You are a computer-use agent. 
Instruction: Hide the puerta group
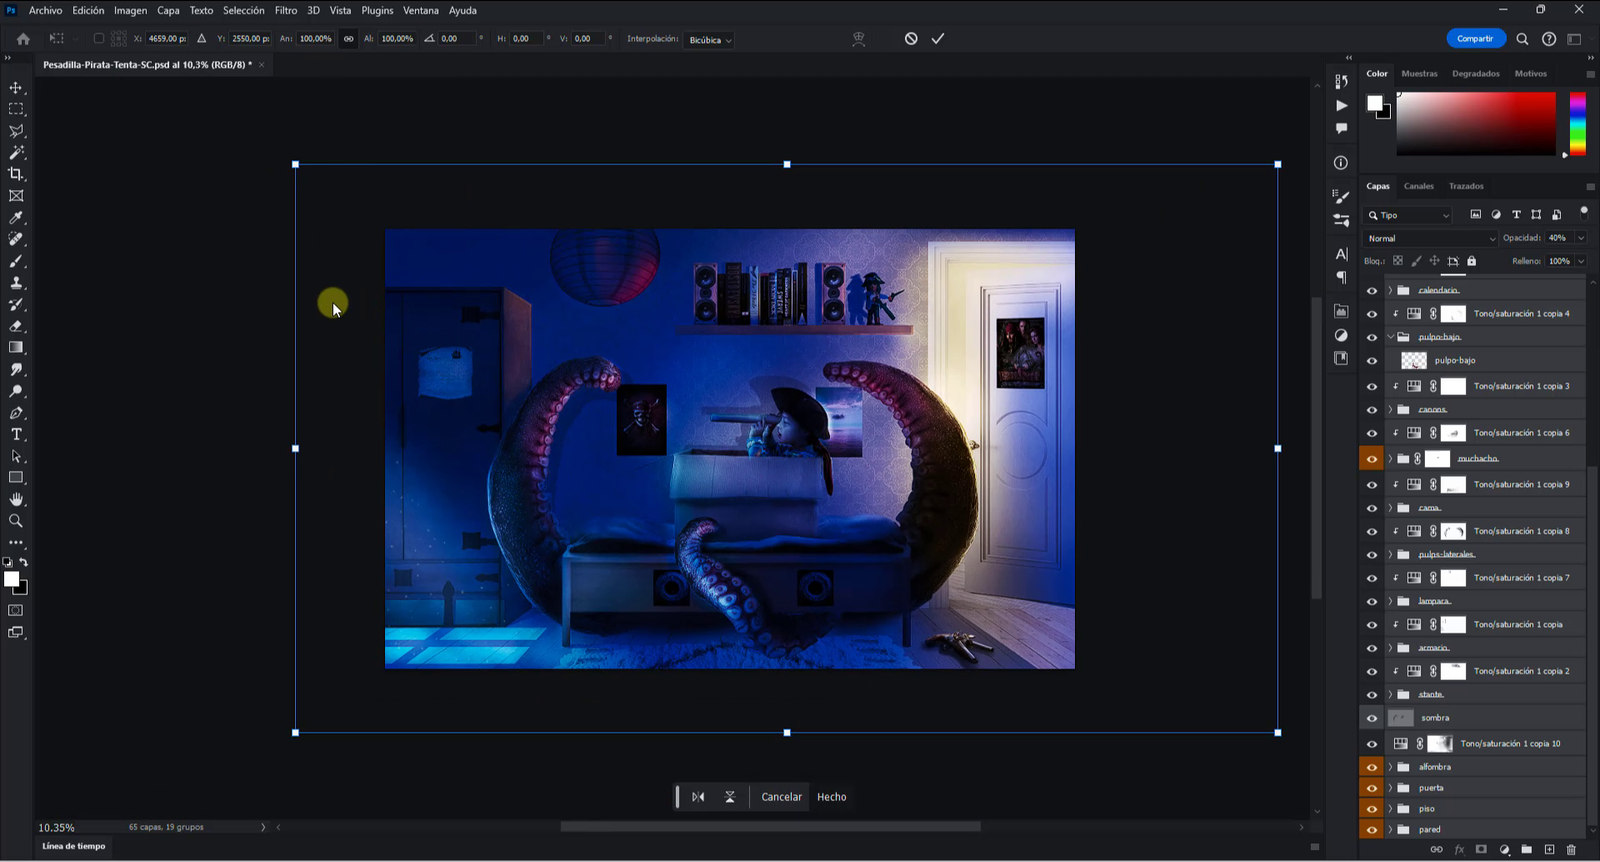[1372, 788]
